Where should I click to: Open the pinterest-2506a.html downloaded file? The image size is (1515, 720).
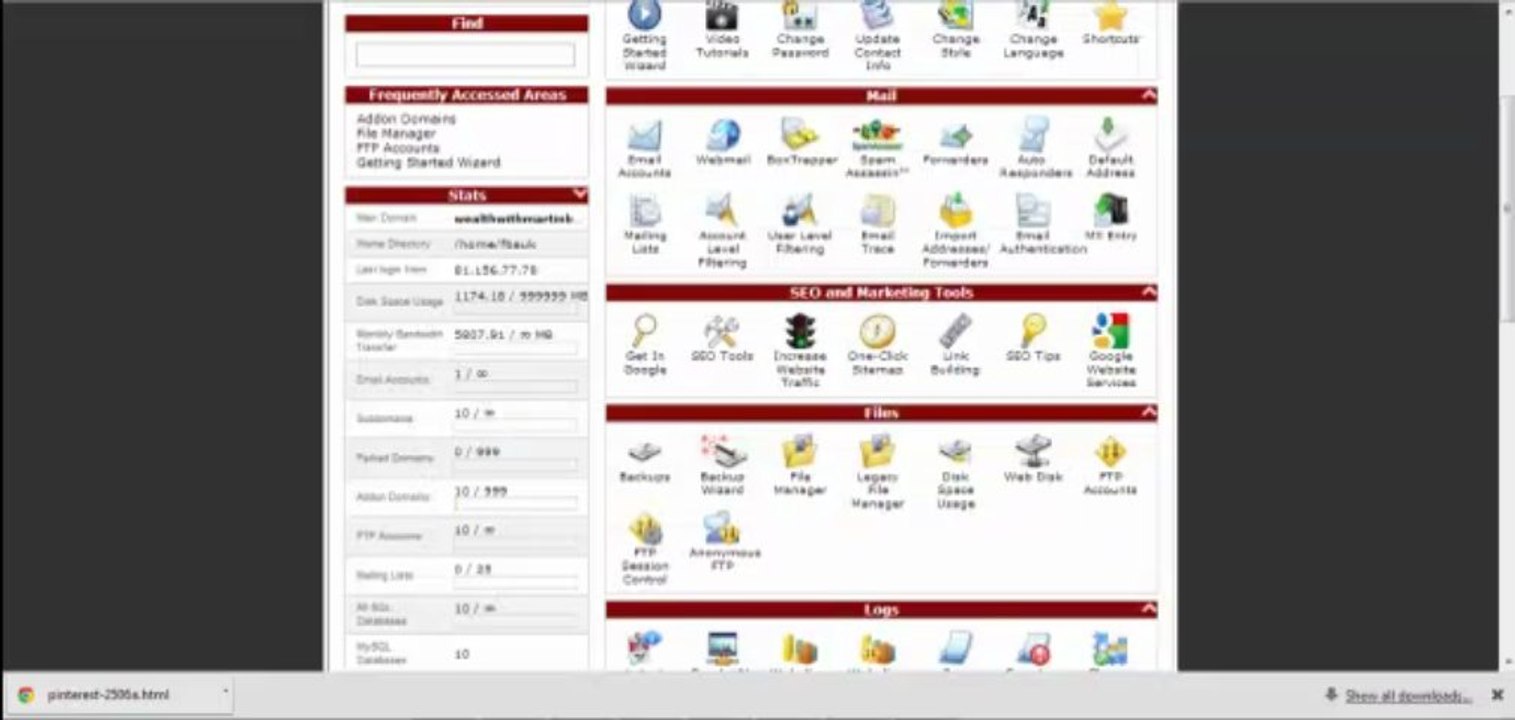108,695
